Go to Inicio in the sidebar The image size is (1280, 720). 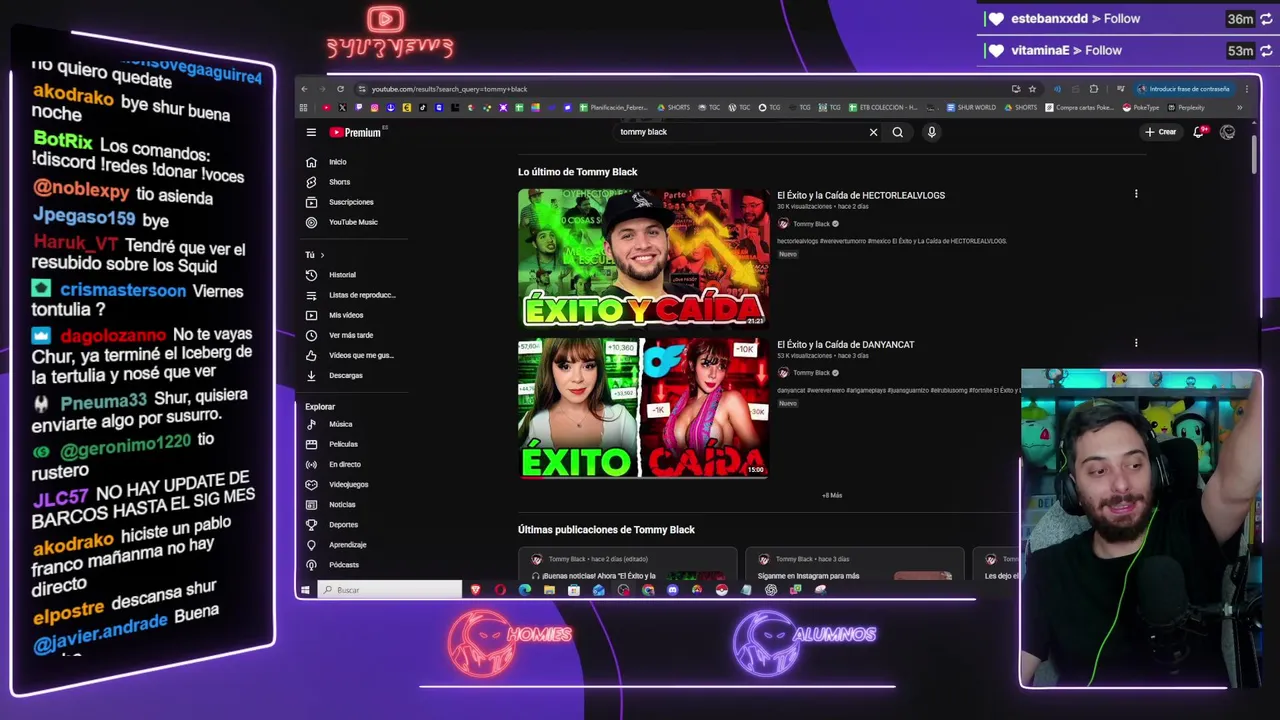point(337,162)
